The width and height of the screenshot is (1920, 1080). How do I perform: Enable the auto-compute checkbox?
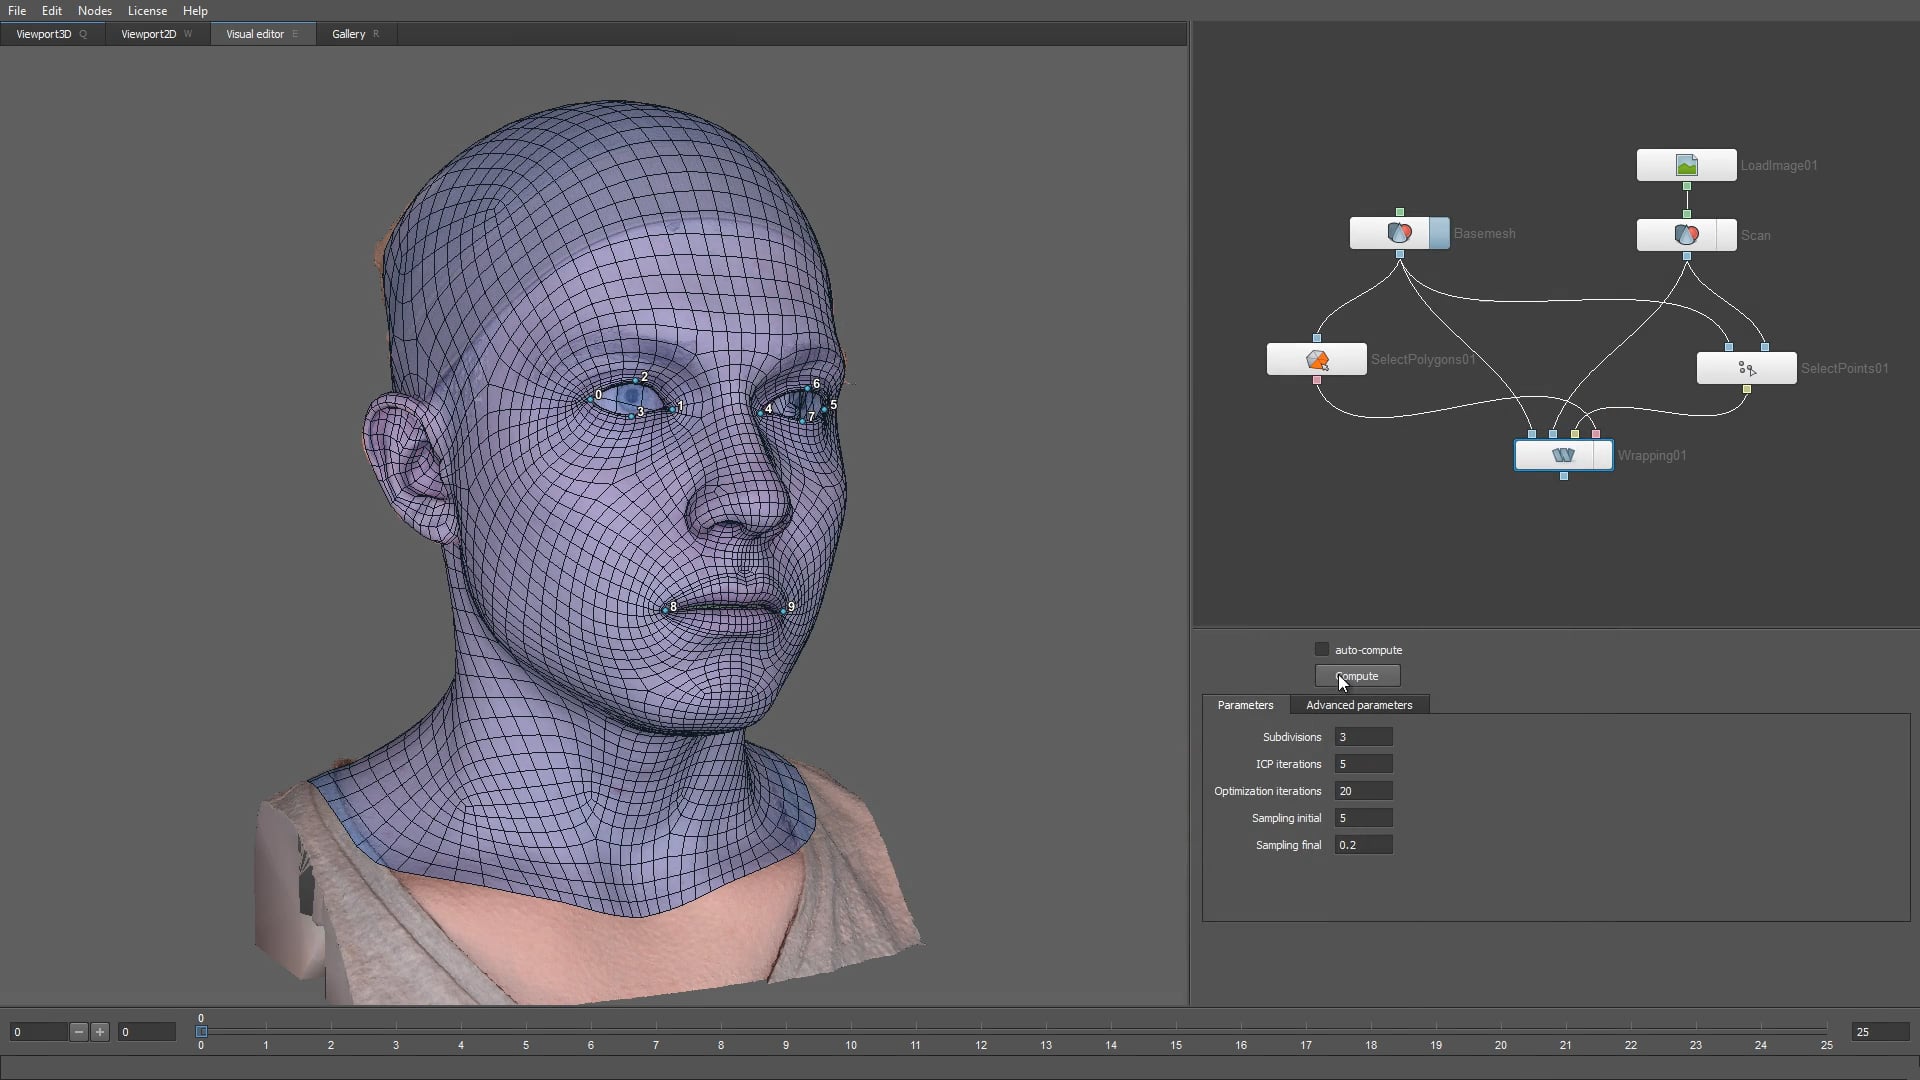point(1321,649)
